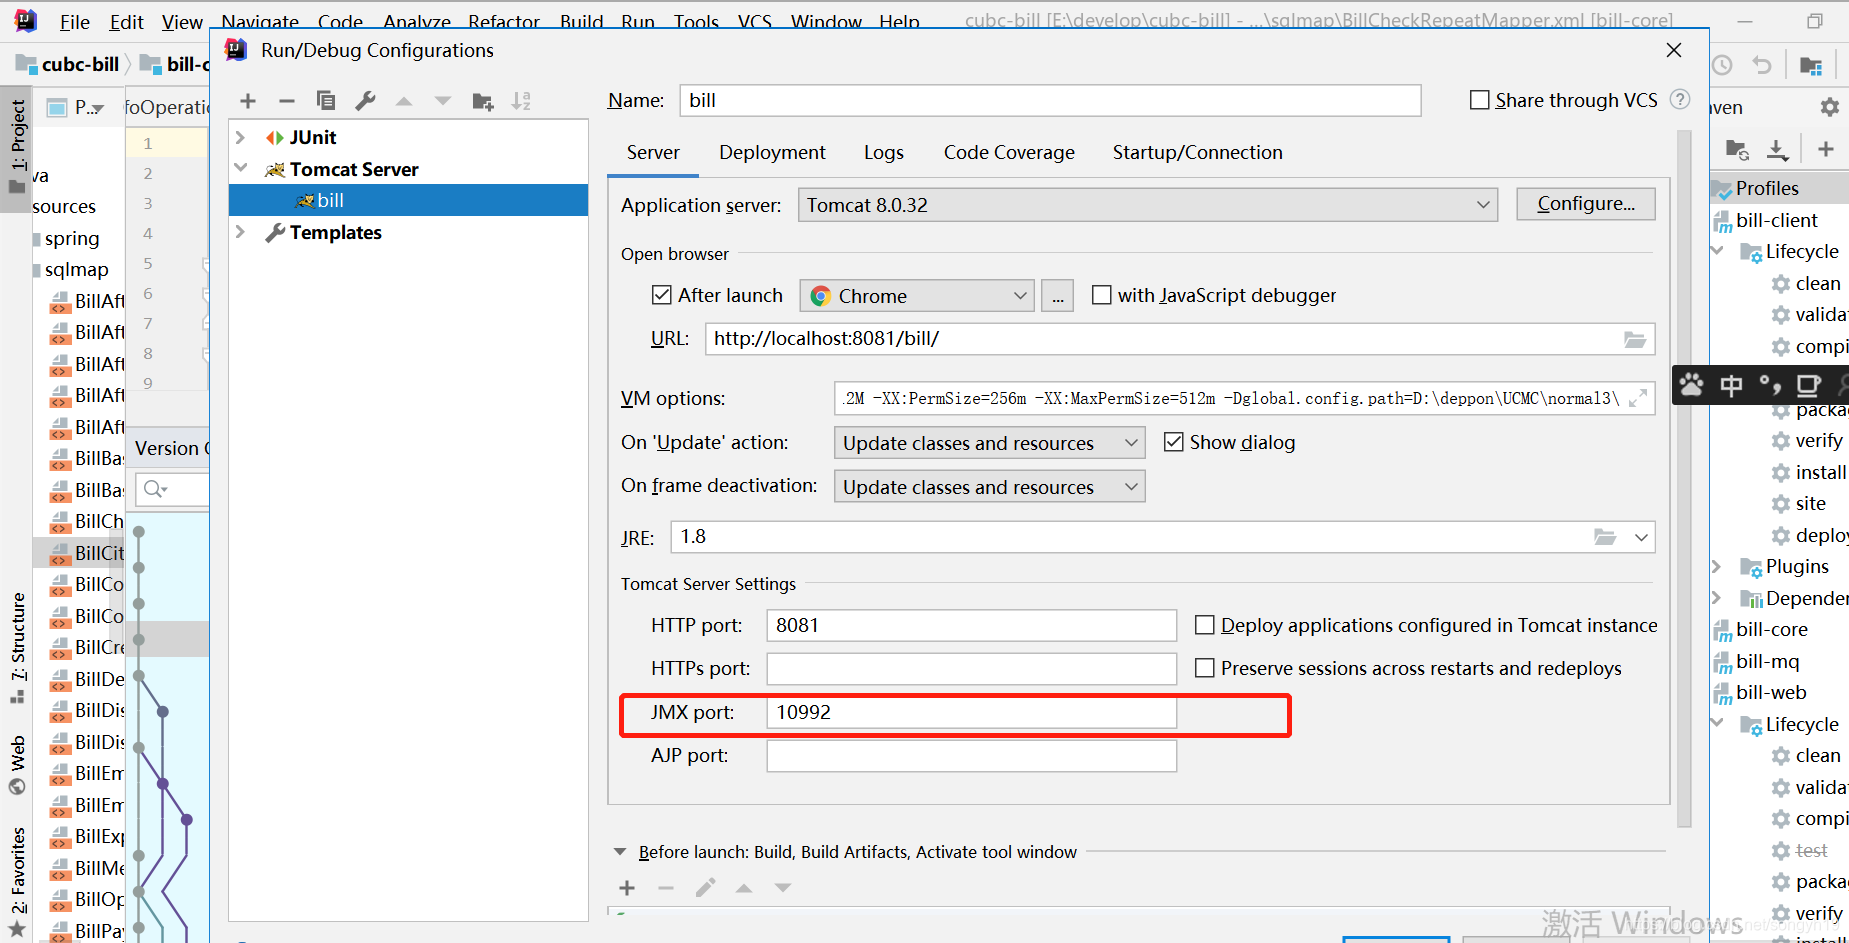Open the Structure tool window tab

coord(17,647)
